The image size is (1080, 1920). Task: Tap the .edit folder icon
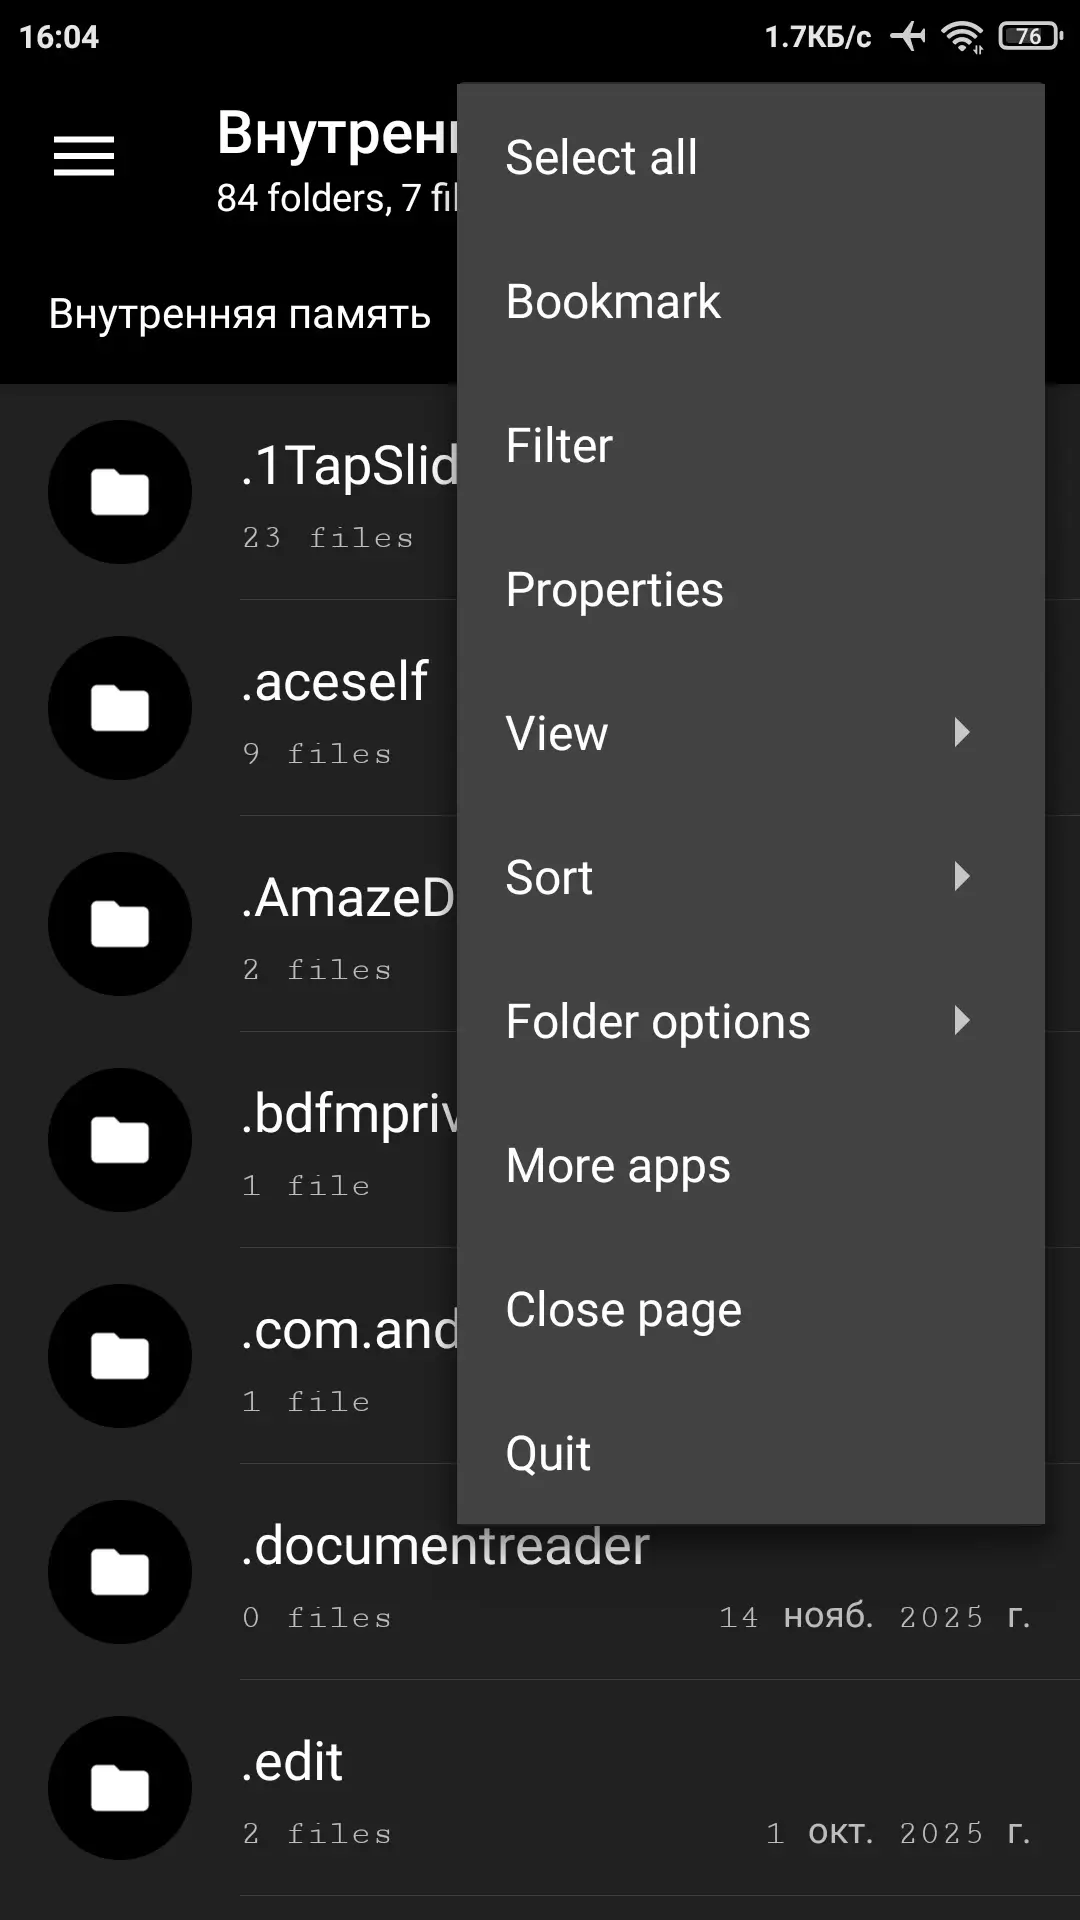coord(120,1788)
